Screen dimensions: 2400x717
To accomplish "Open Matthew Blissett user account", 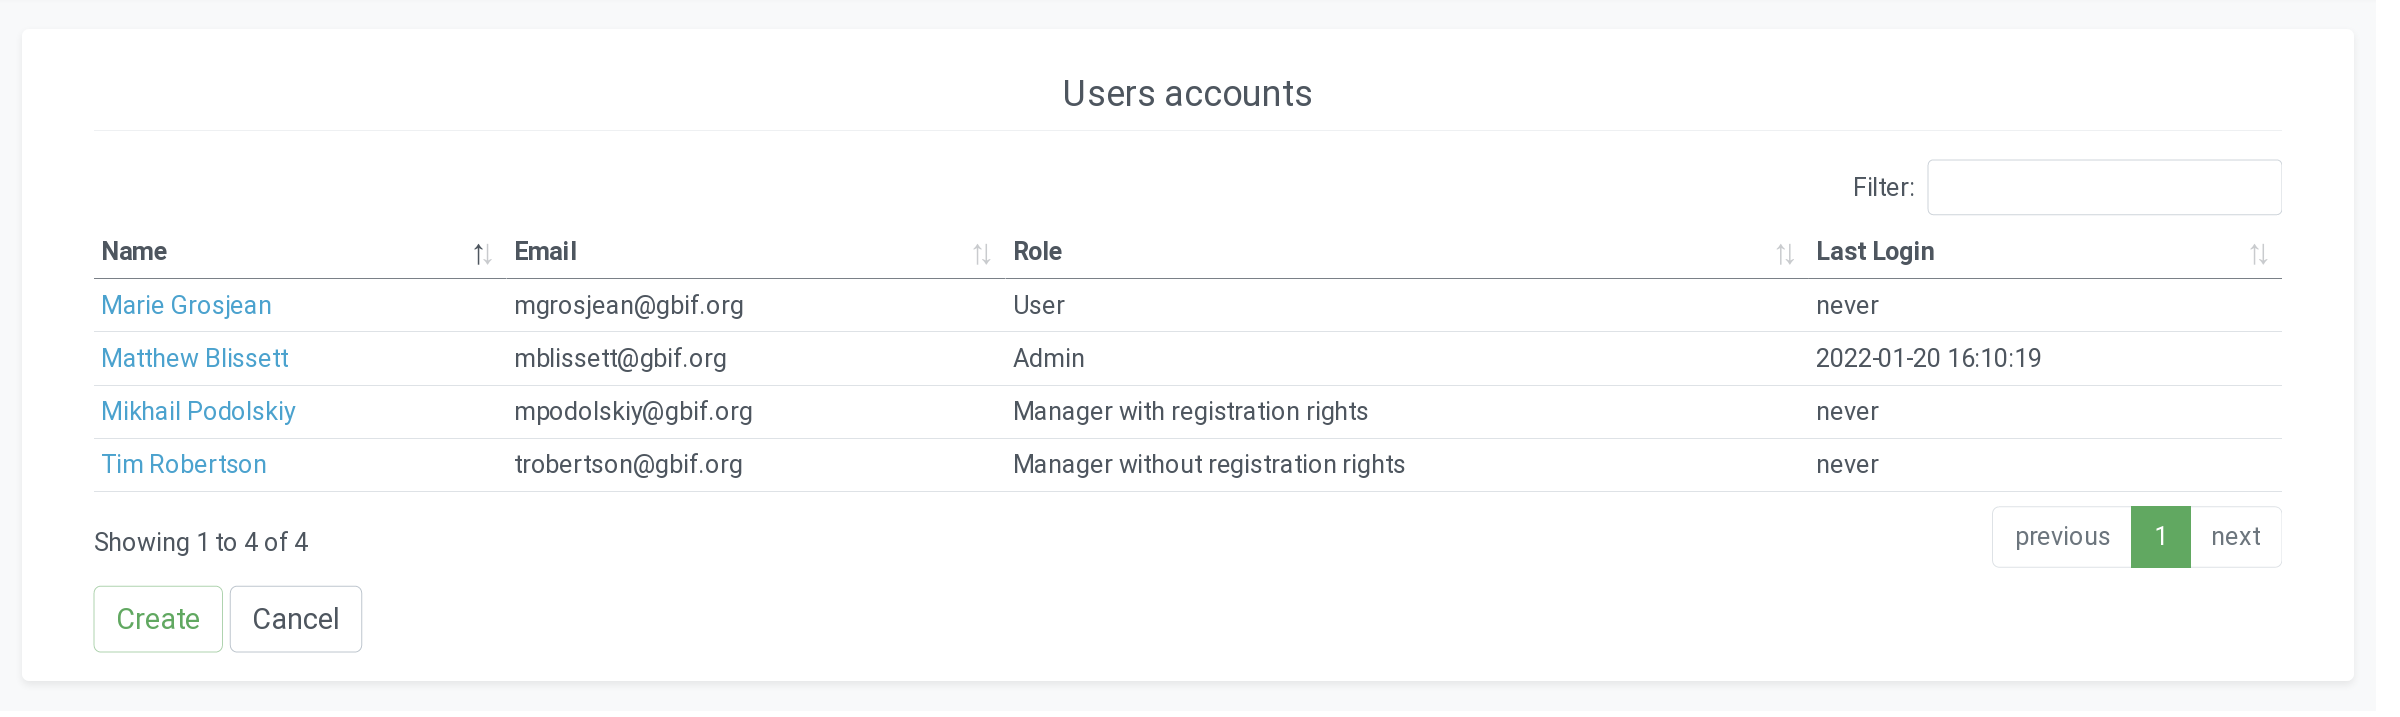I will pyautogui.click(x=195, y=358).
